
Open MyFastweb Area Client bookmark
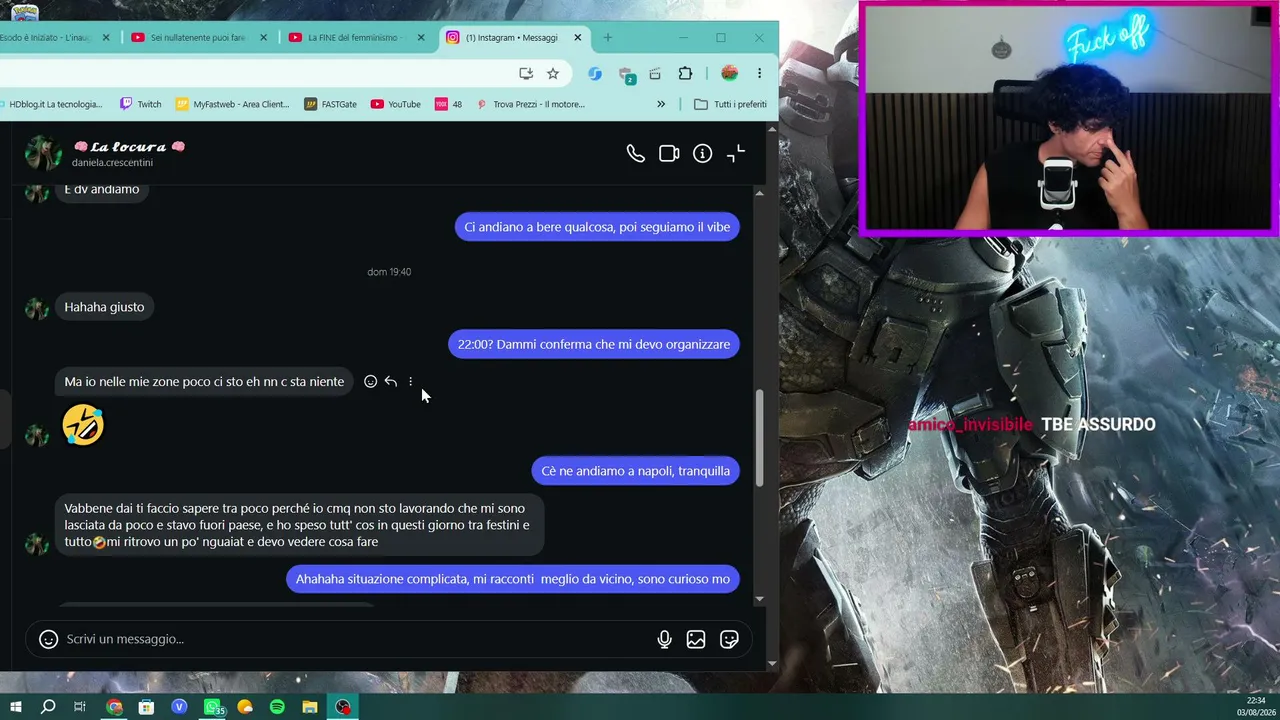[x=232, y=104]
